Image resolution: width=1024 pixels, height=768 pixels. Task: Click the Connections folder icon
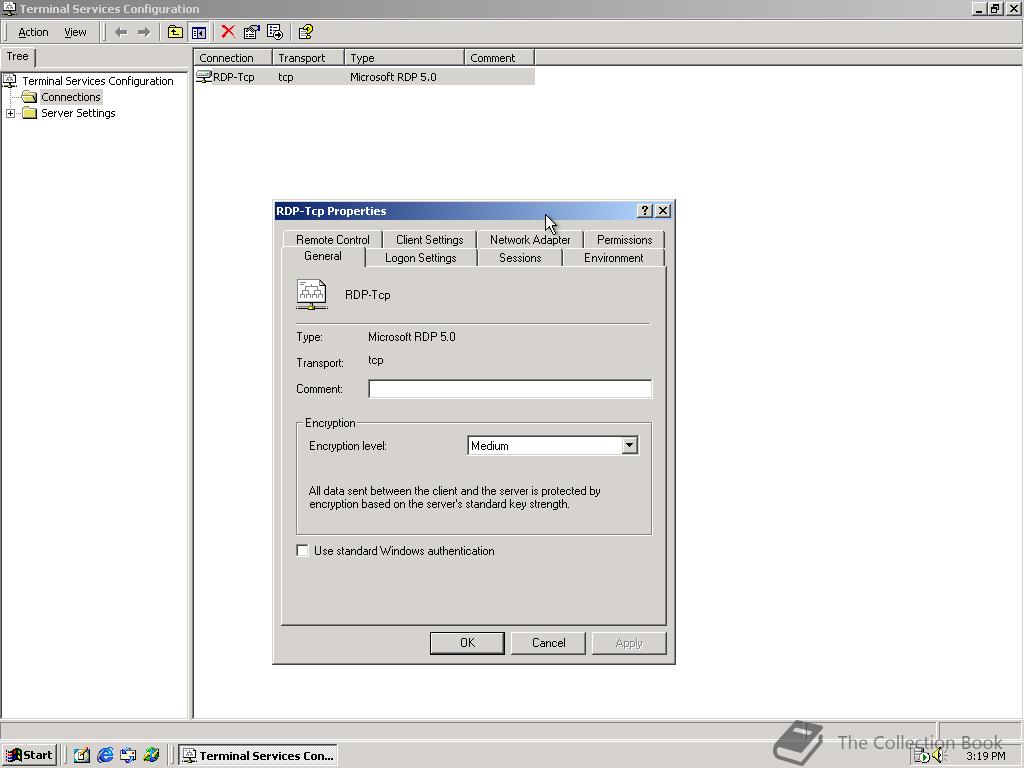29,97
